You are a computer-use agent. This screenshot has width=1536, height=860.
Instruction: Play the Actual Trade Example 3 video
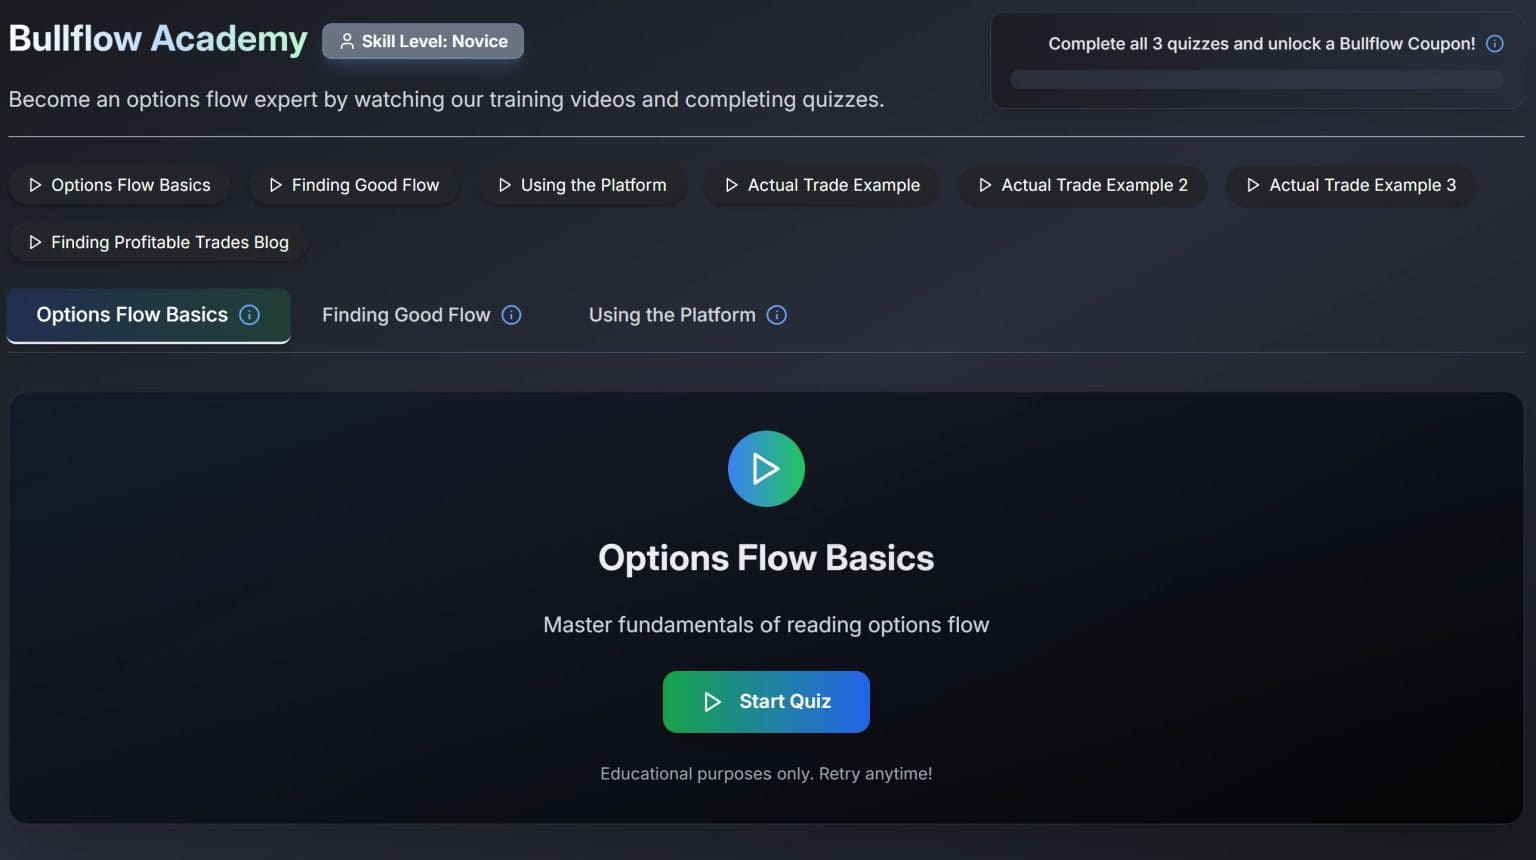tap(1350, 185)
